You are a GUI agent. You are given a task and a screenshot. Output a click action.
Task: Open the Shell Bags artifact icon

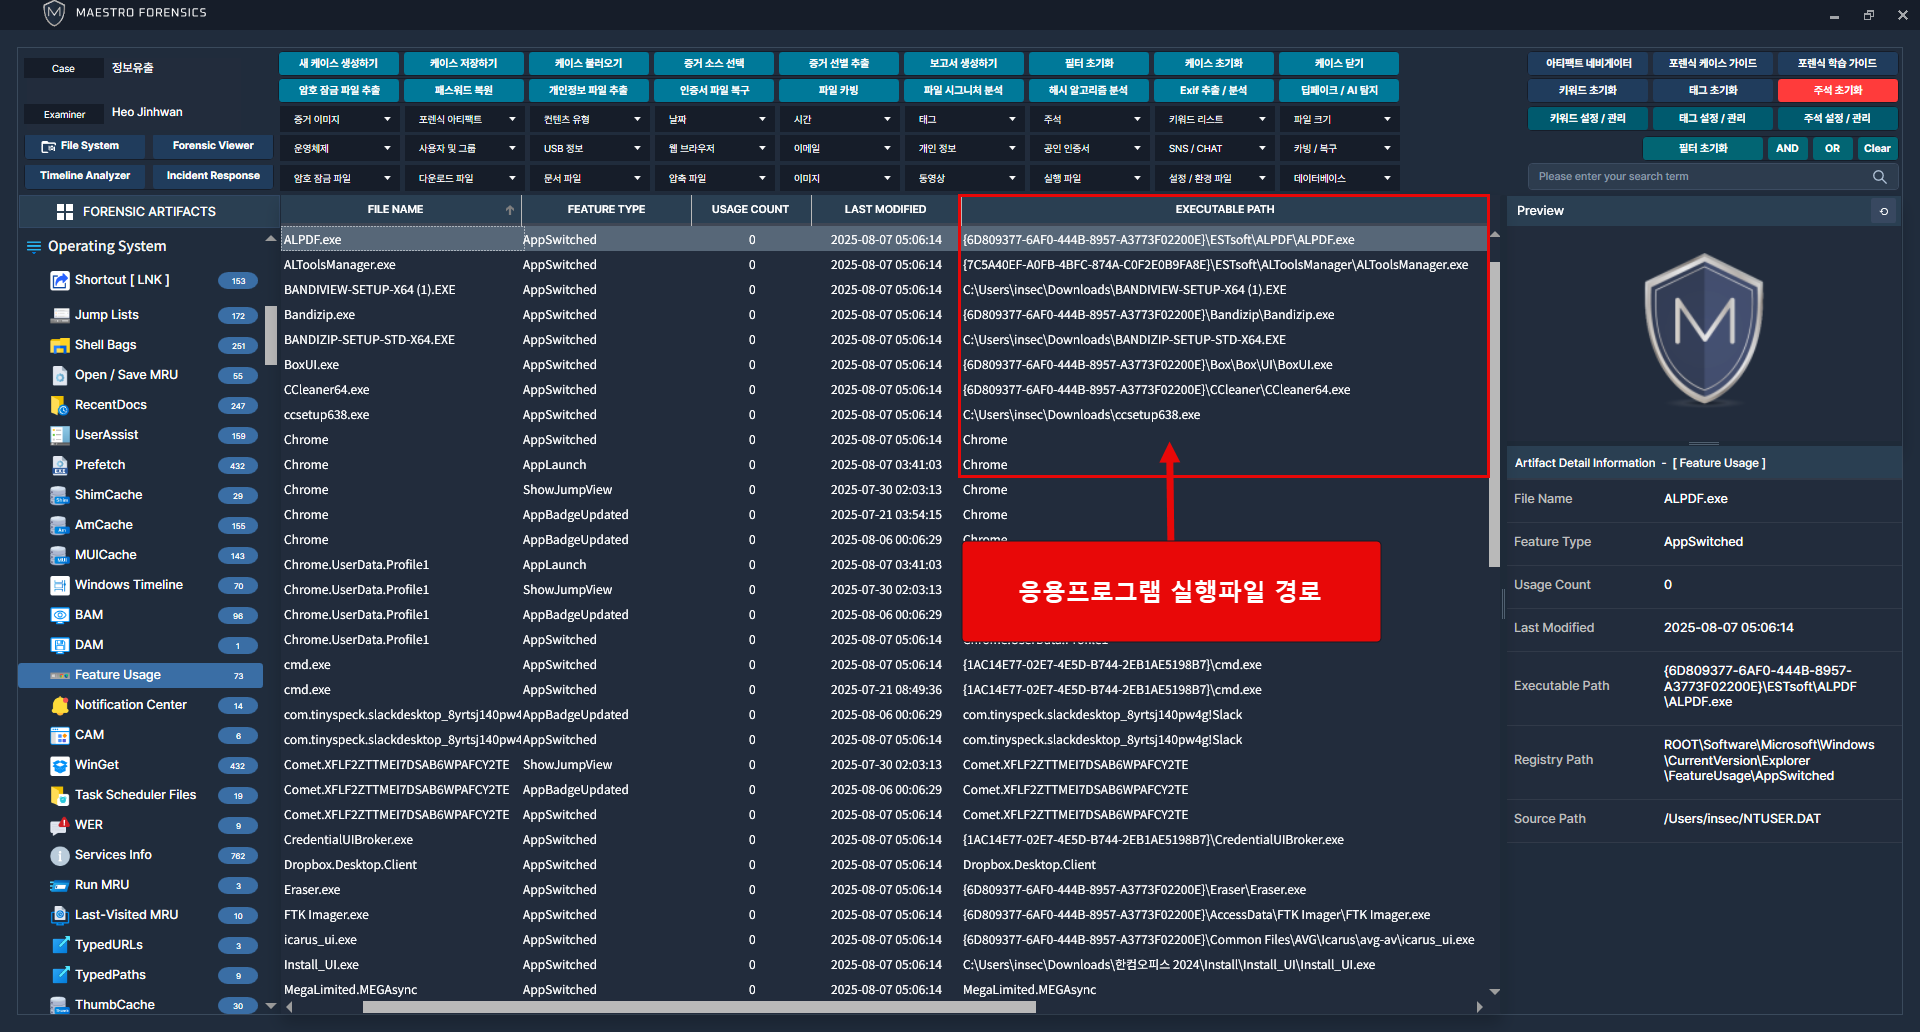tap(59, 345)
